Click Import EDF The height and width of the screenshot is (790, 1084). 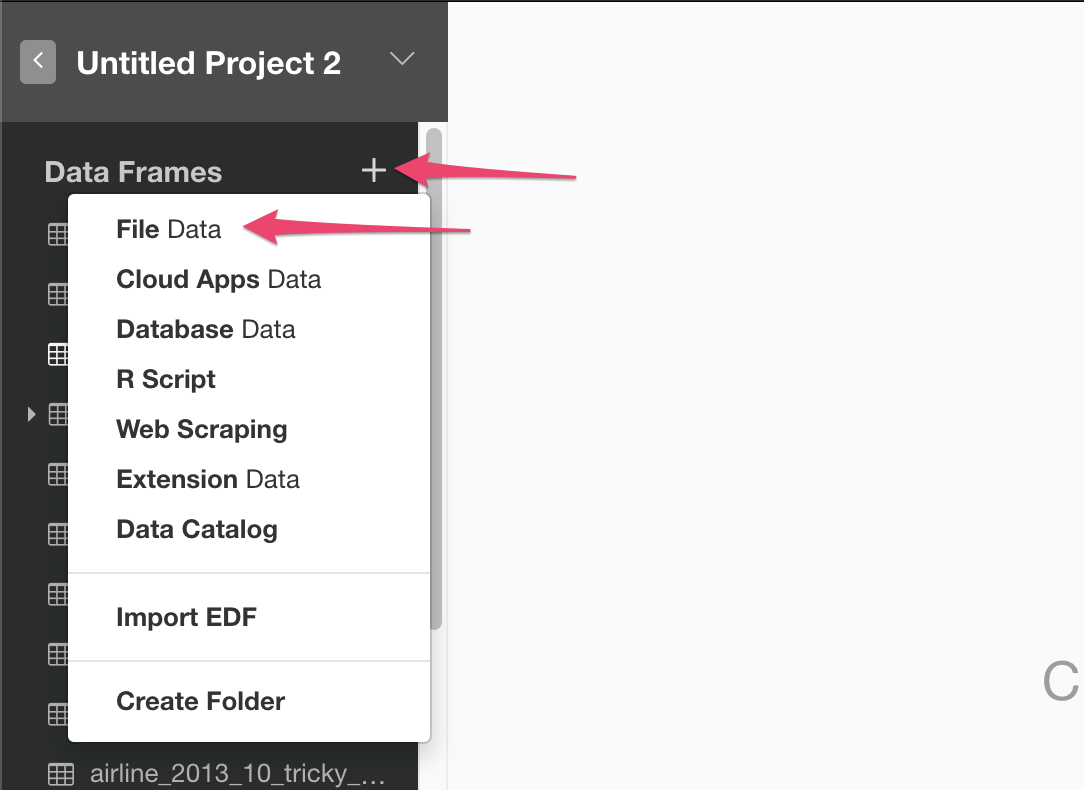pos(186,617)
